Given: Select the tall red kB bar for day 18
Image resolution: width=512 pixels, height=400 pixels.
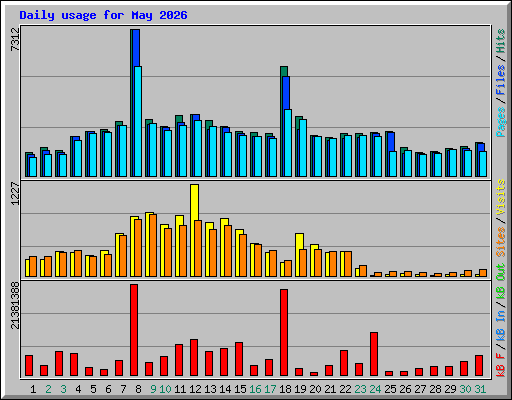Looking at the screenshot, I should tap(284, 333).
